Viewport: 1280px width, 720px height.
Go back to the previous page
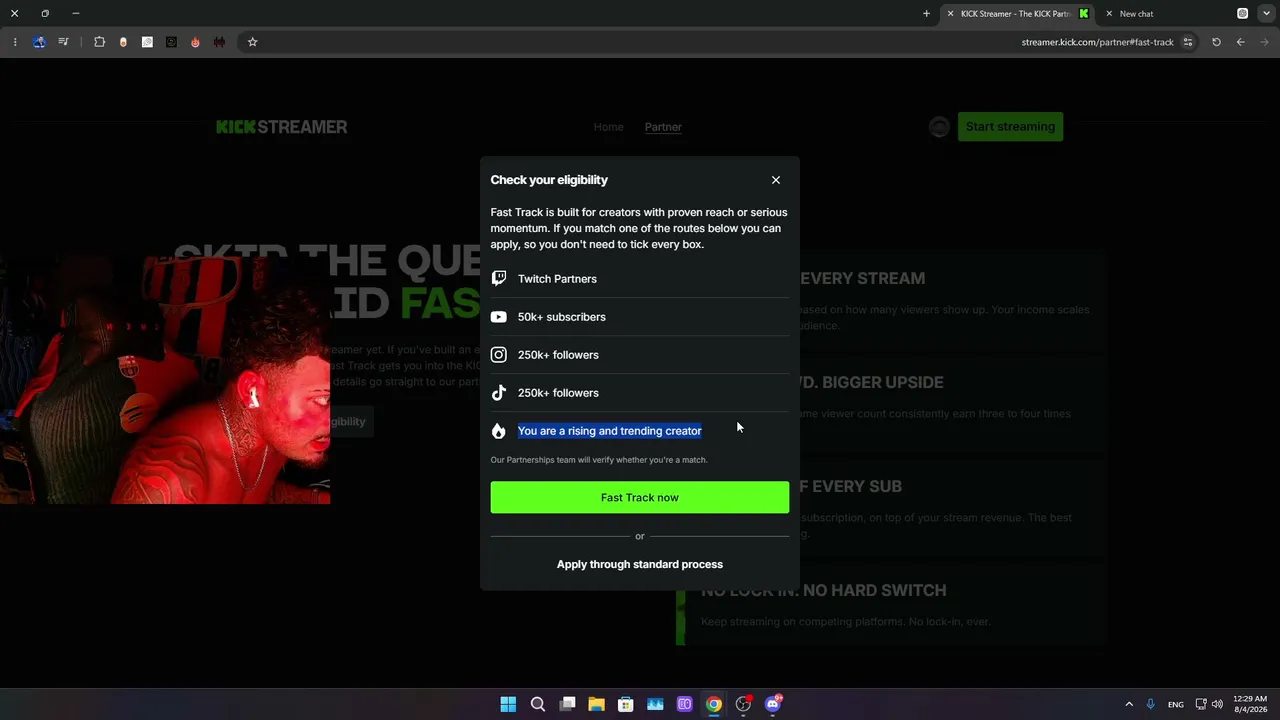(1240, 42)
